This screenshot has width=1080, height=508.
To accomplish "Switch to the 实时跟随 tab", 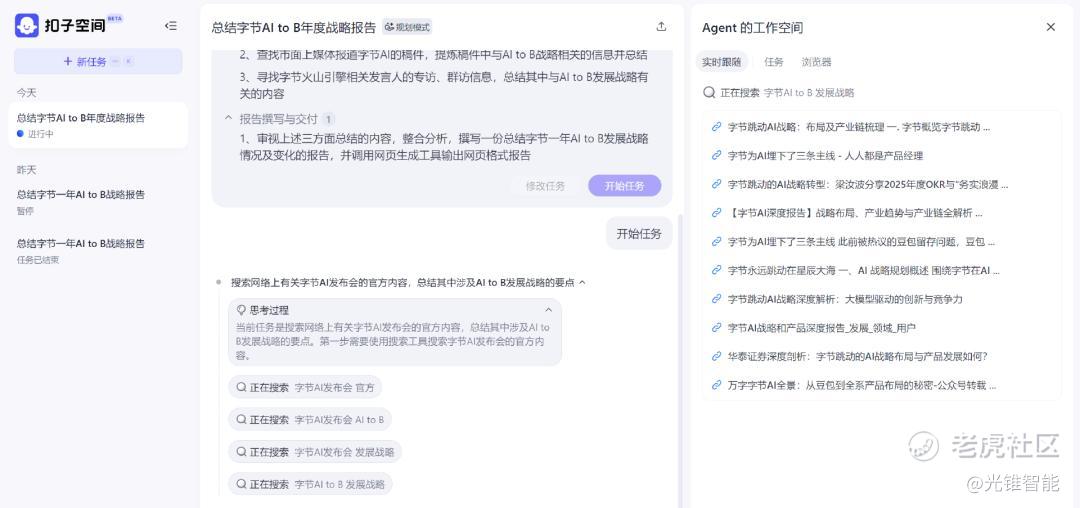I will pyautogui.click(x=721, y=62).
